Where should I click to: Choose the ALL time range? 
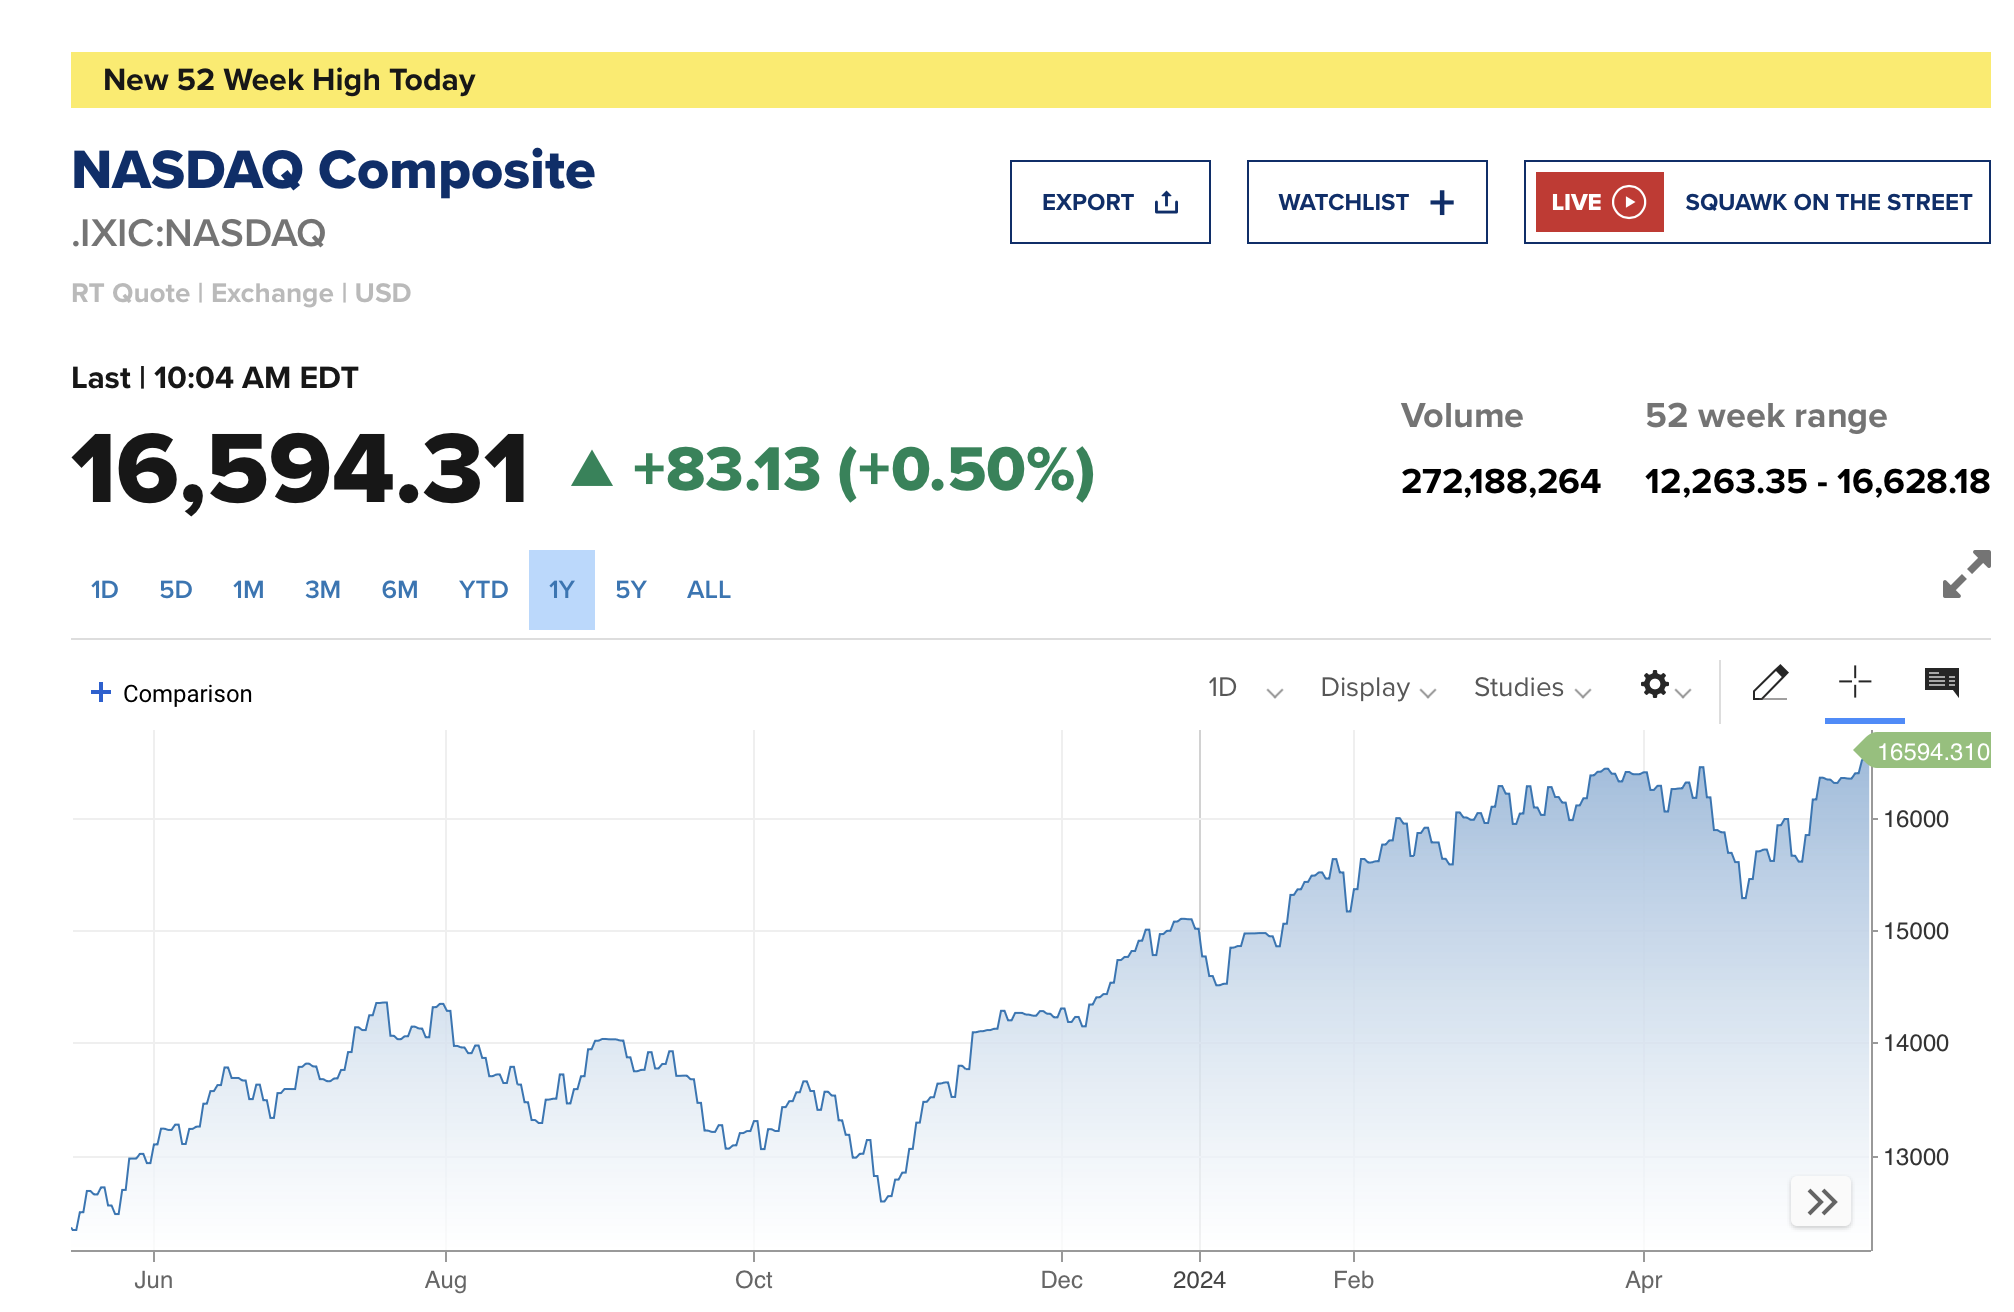tap(708, 590)
